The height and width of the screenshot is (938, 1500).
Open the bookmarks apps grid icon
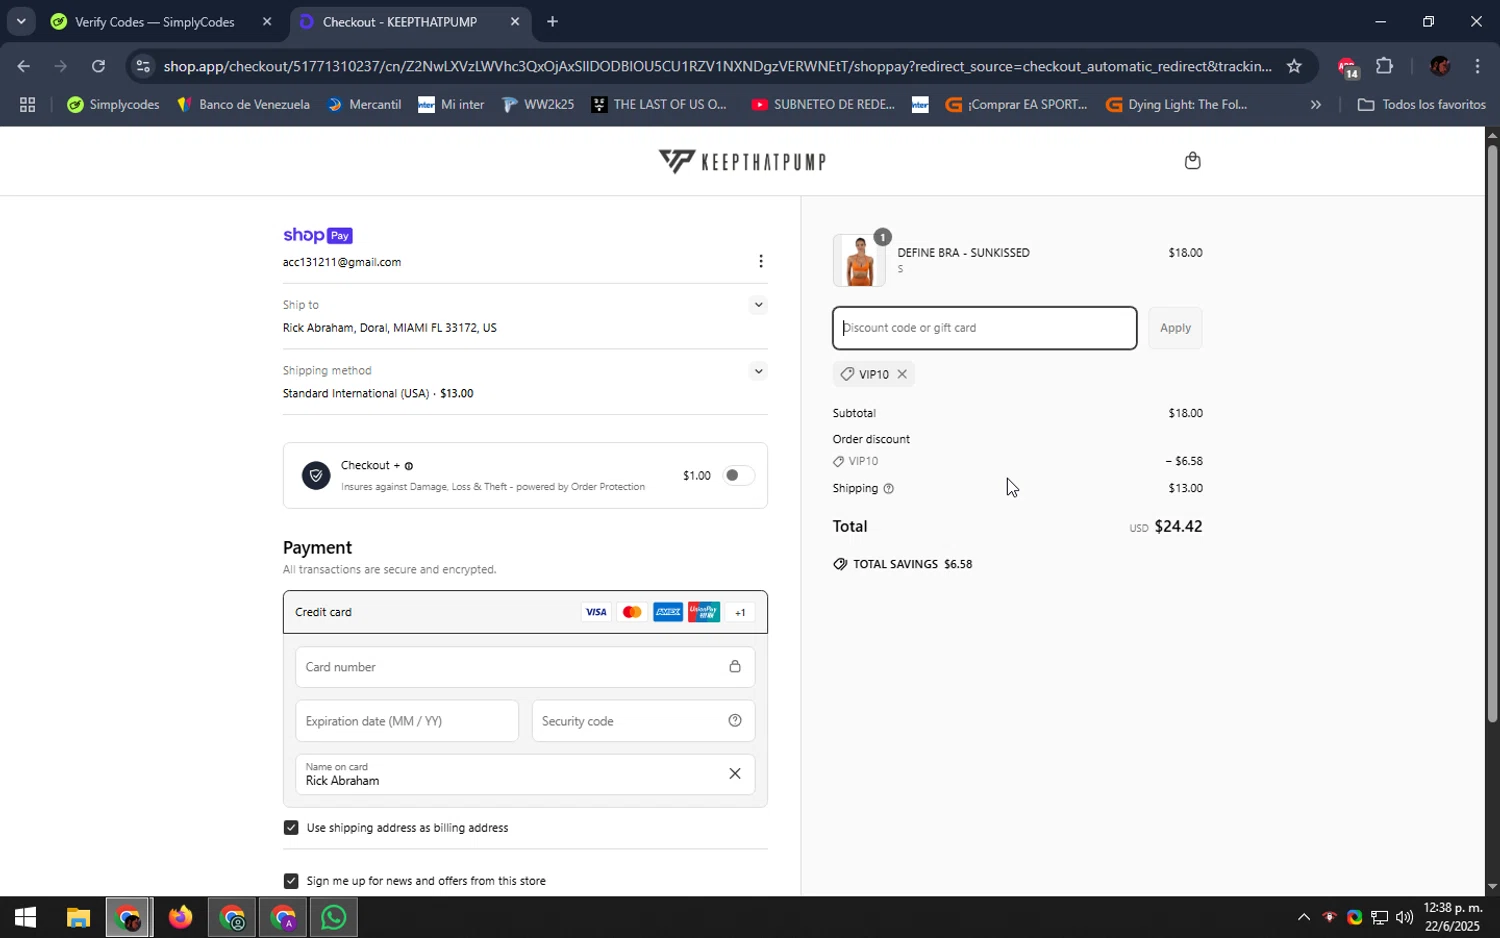coord(27,104)
